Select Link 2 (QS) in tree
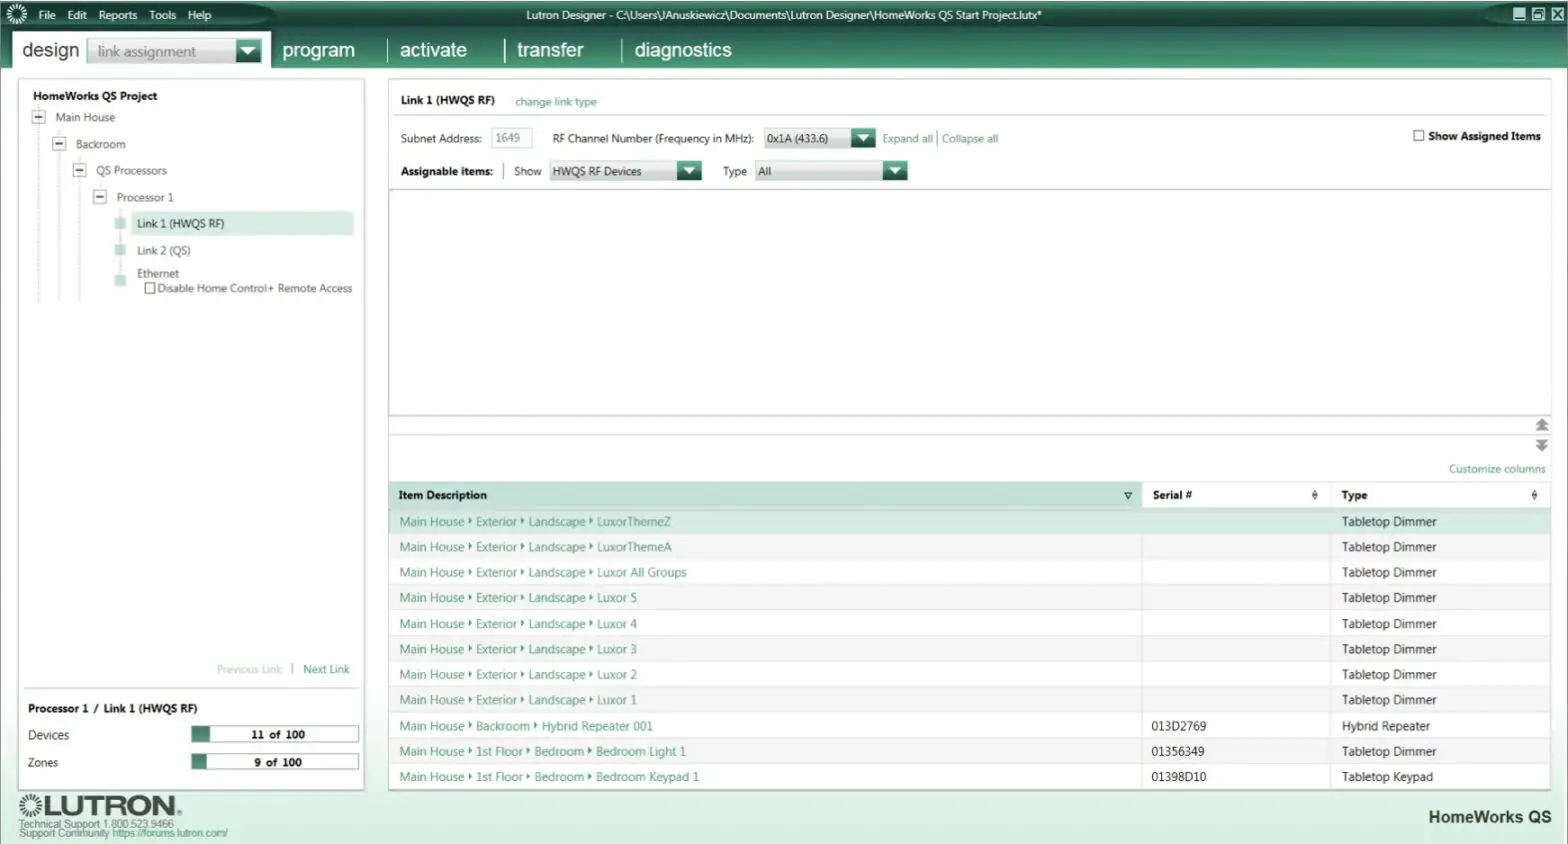Screen dimensions: 1568x844 point(163,250)
